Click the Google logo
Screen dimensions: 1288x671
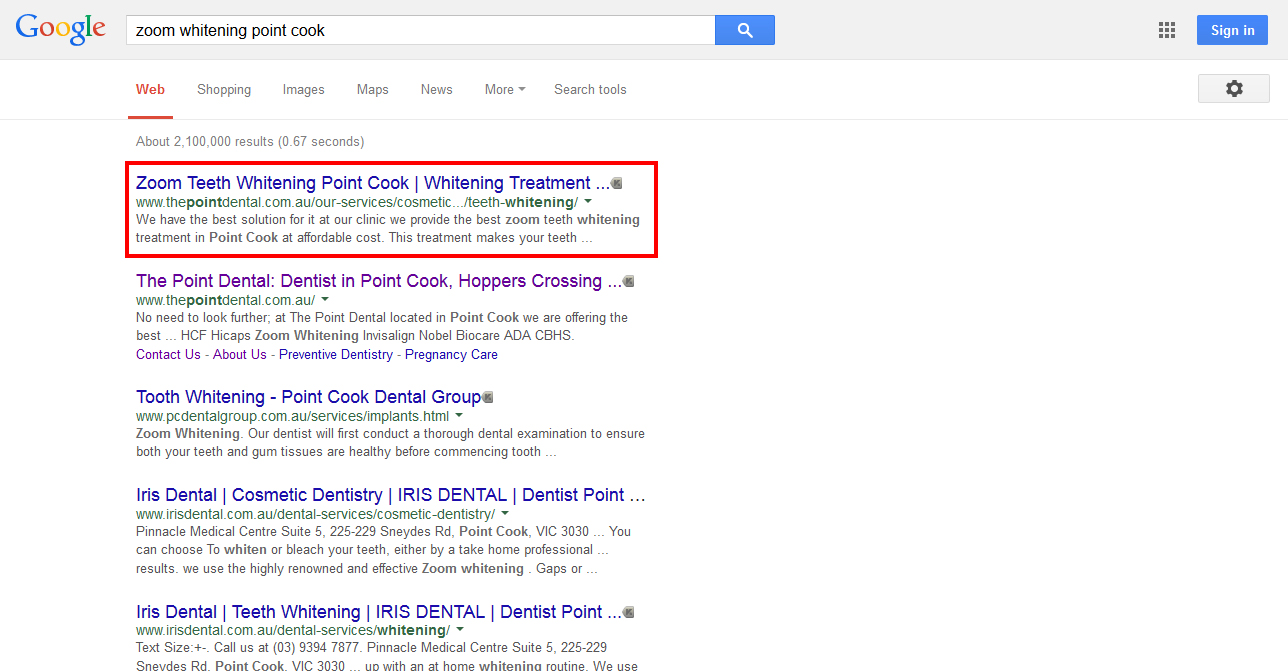click(x=60, y=29)
